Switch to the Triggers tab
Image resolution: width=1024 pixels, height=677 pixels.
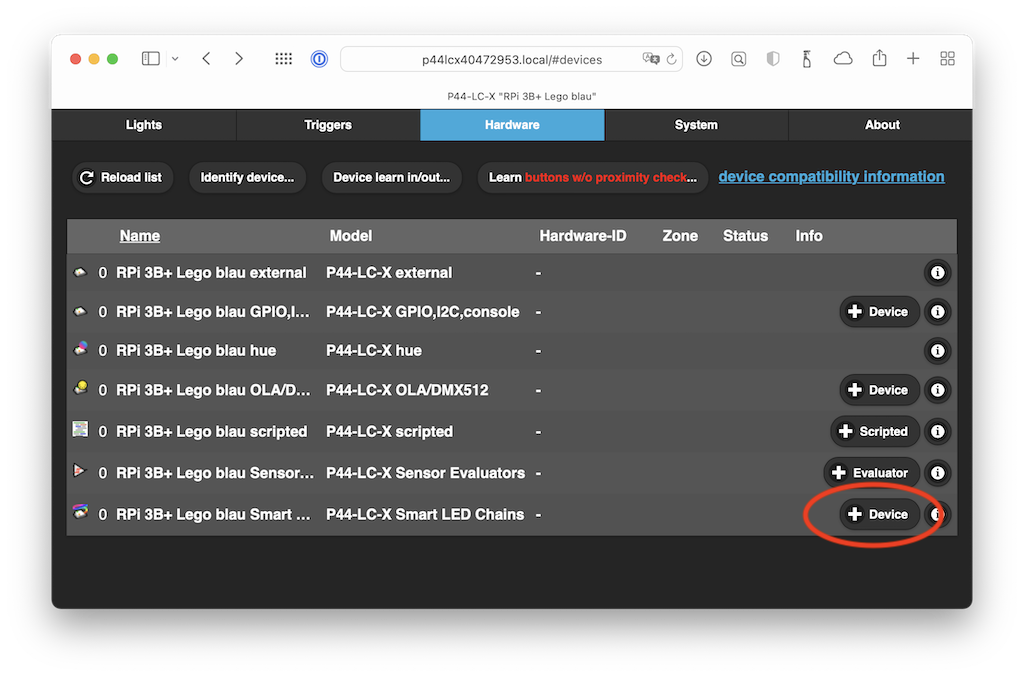coord(327,124)
